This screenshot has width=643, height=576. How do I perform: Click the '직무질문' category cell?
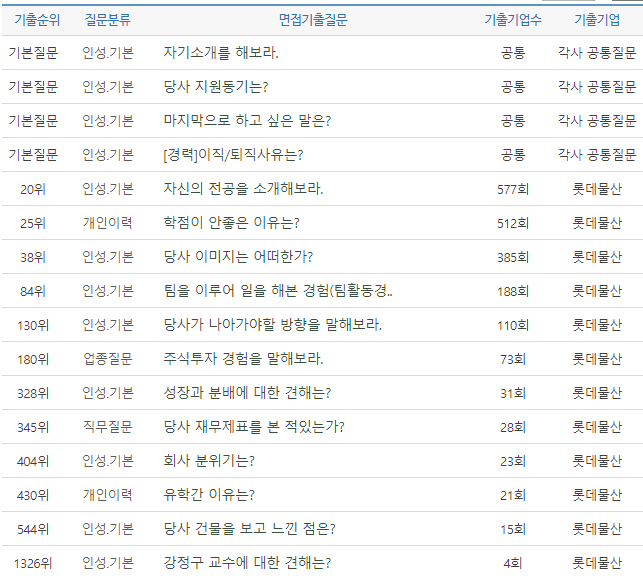107,427
